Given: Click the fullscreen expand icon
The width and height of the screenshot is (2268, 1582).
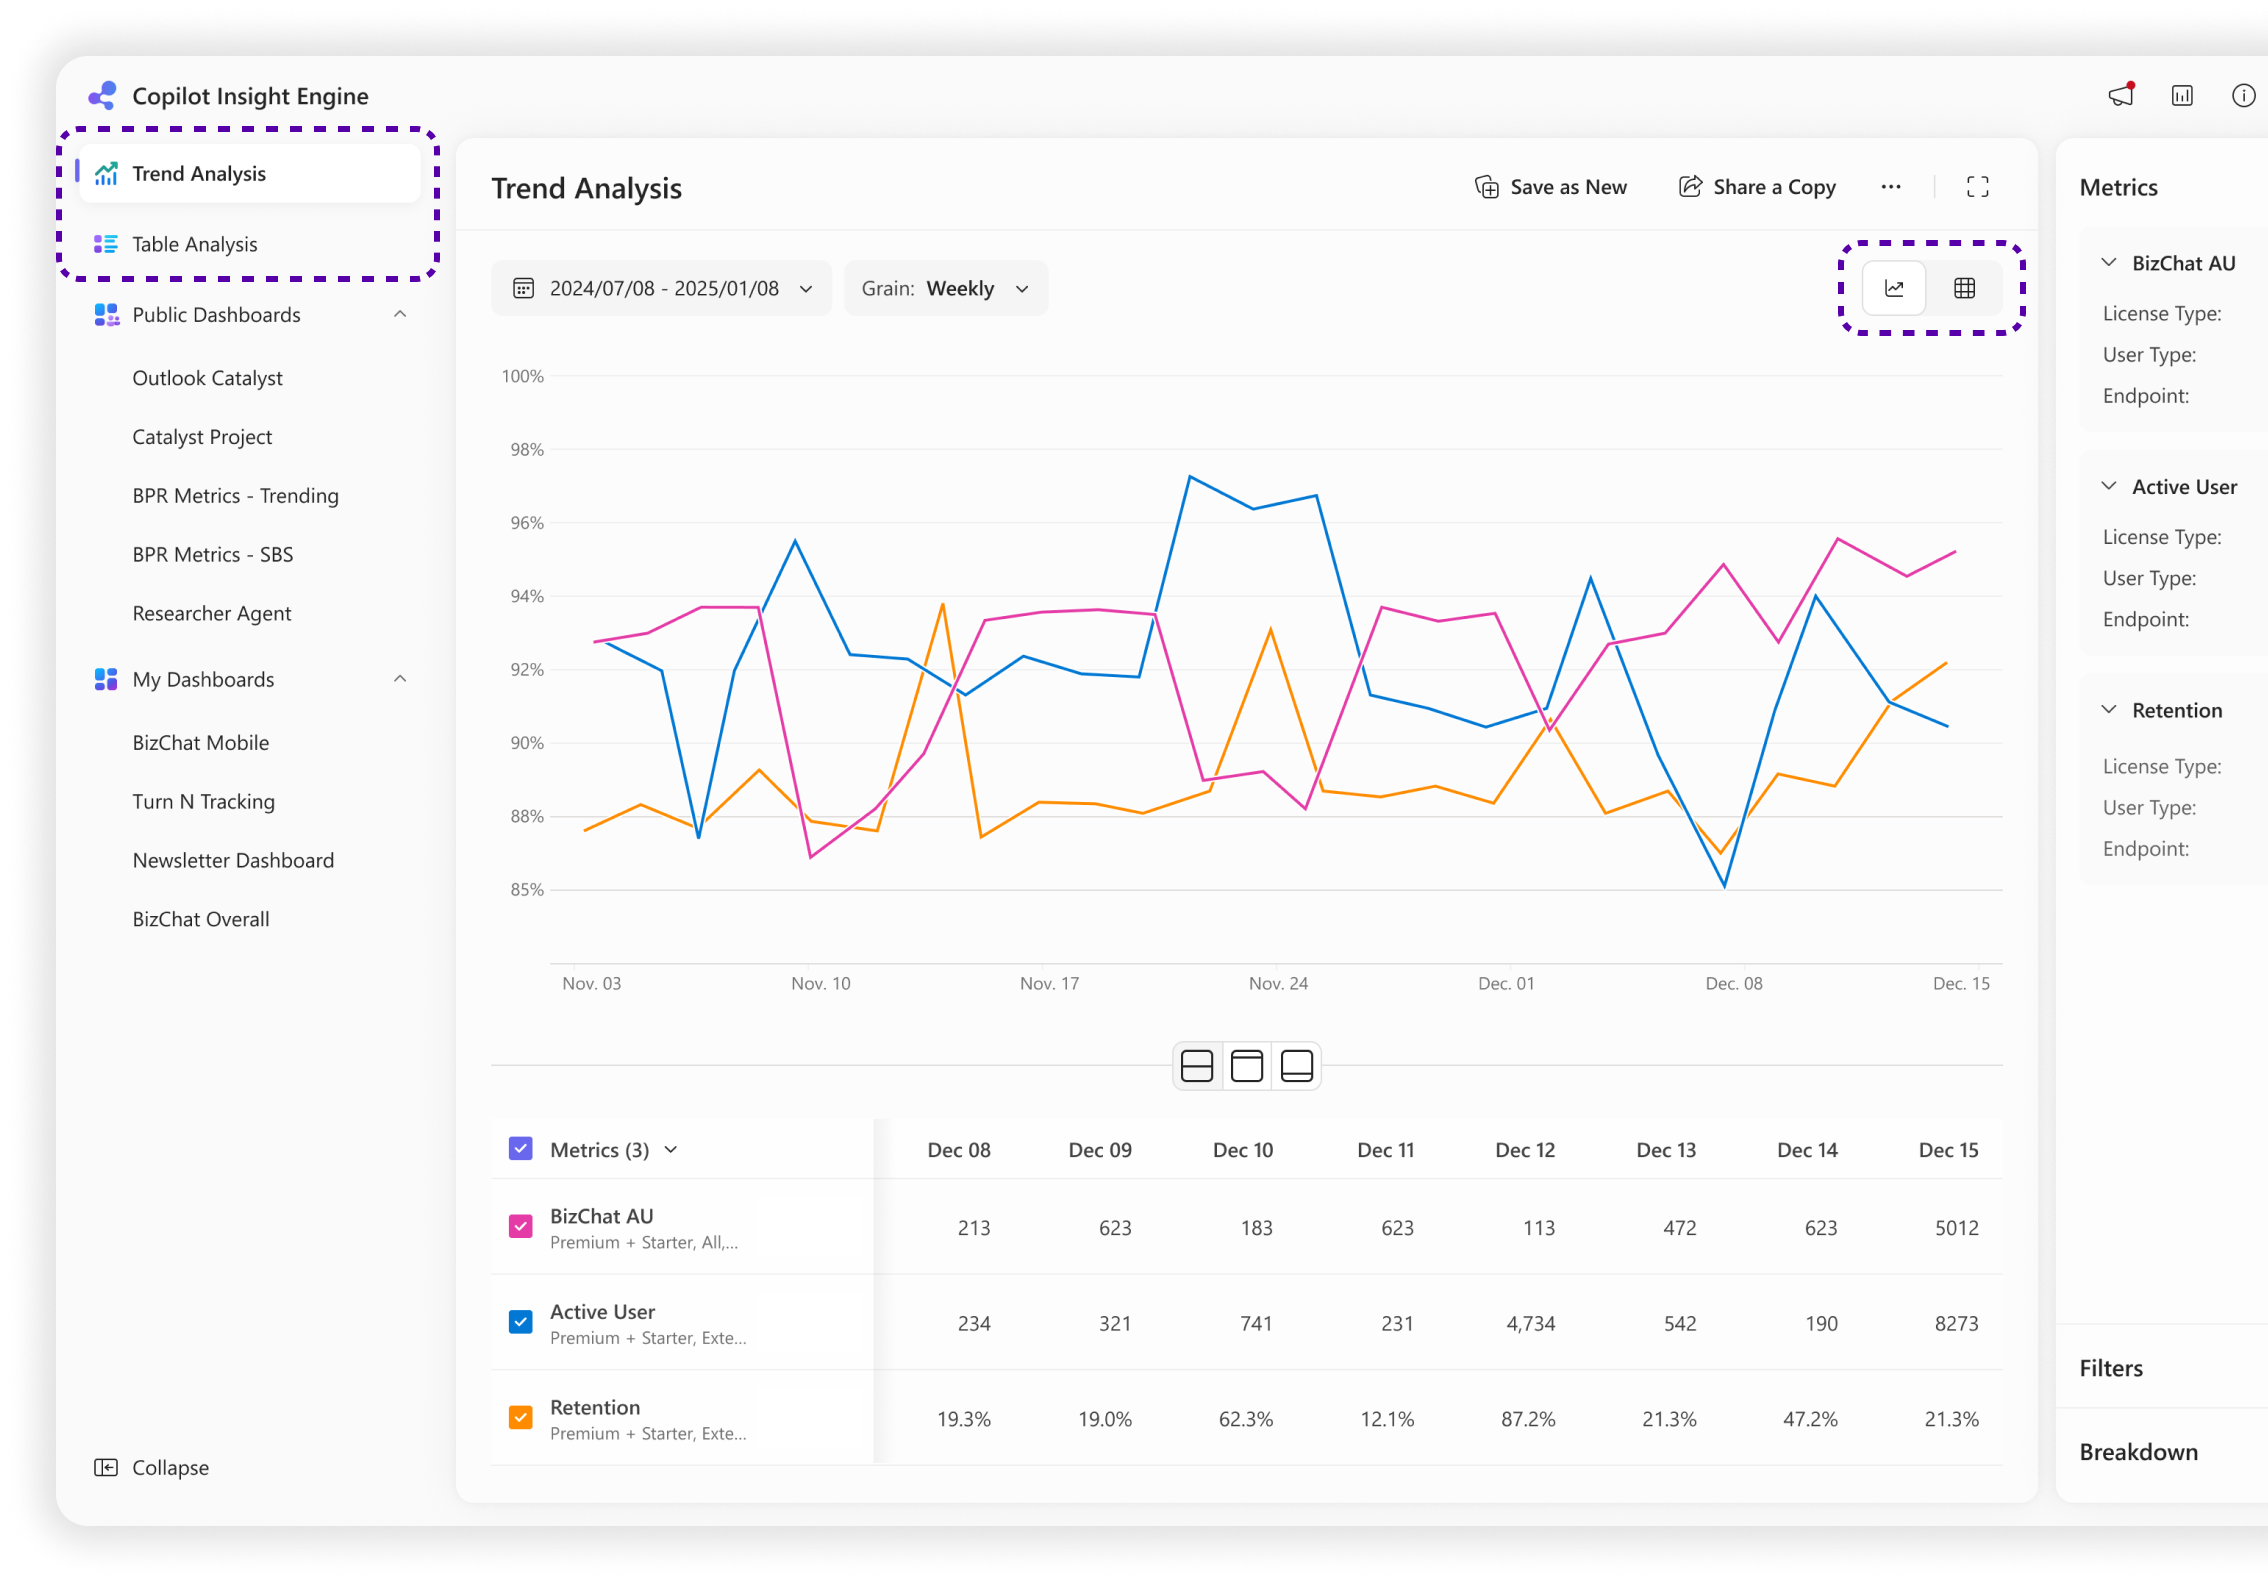Looking at the screenshot, I should click(x=1977, y=187).
